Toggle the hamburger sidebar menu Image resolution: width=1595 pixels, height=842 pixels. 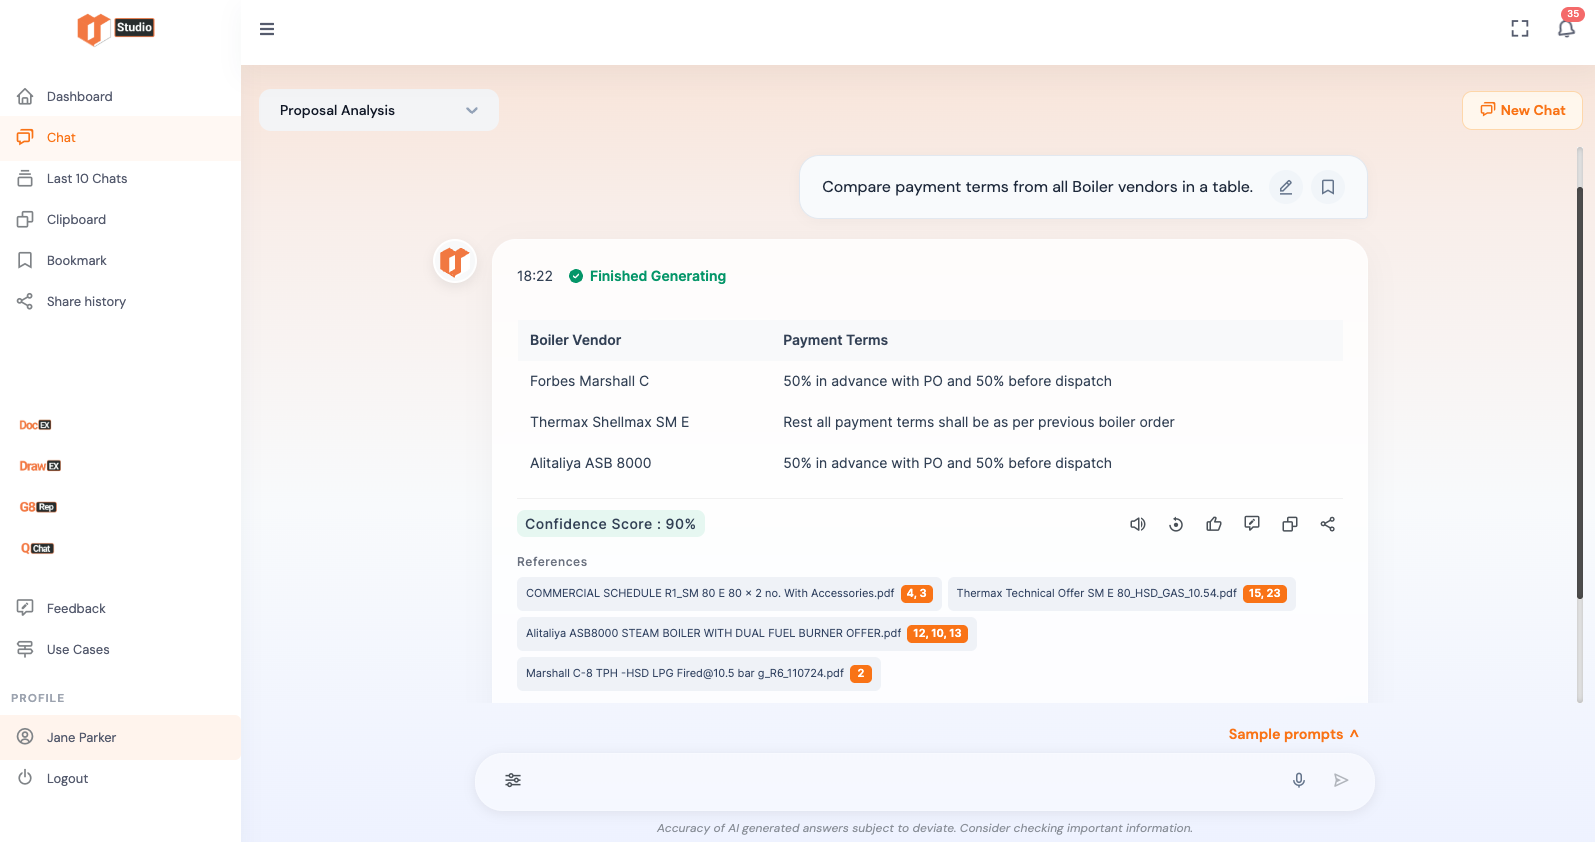tap(267, 29)
